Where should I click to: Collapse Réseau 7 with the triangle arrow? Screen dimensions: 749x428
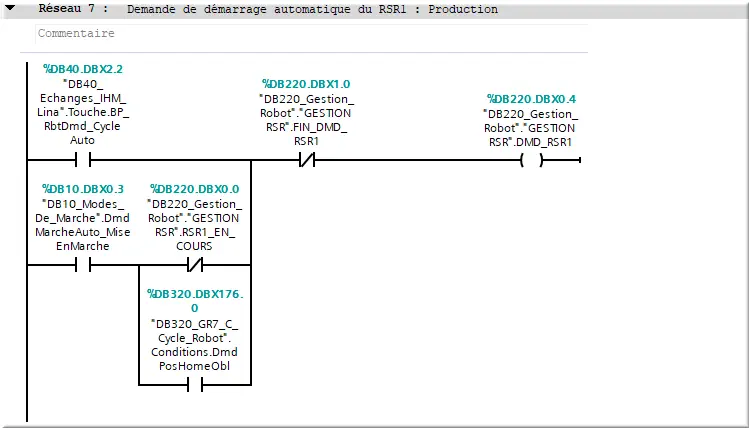[10, 8]
